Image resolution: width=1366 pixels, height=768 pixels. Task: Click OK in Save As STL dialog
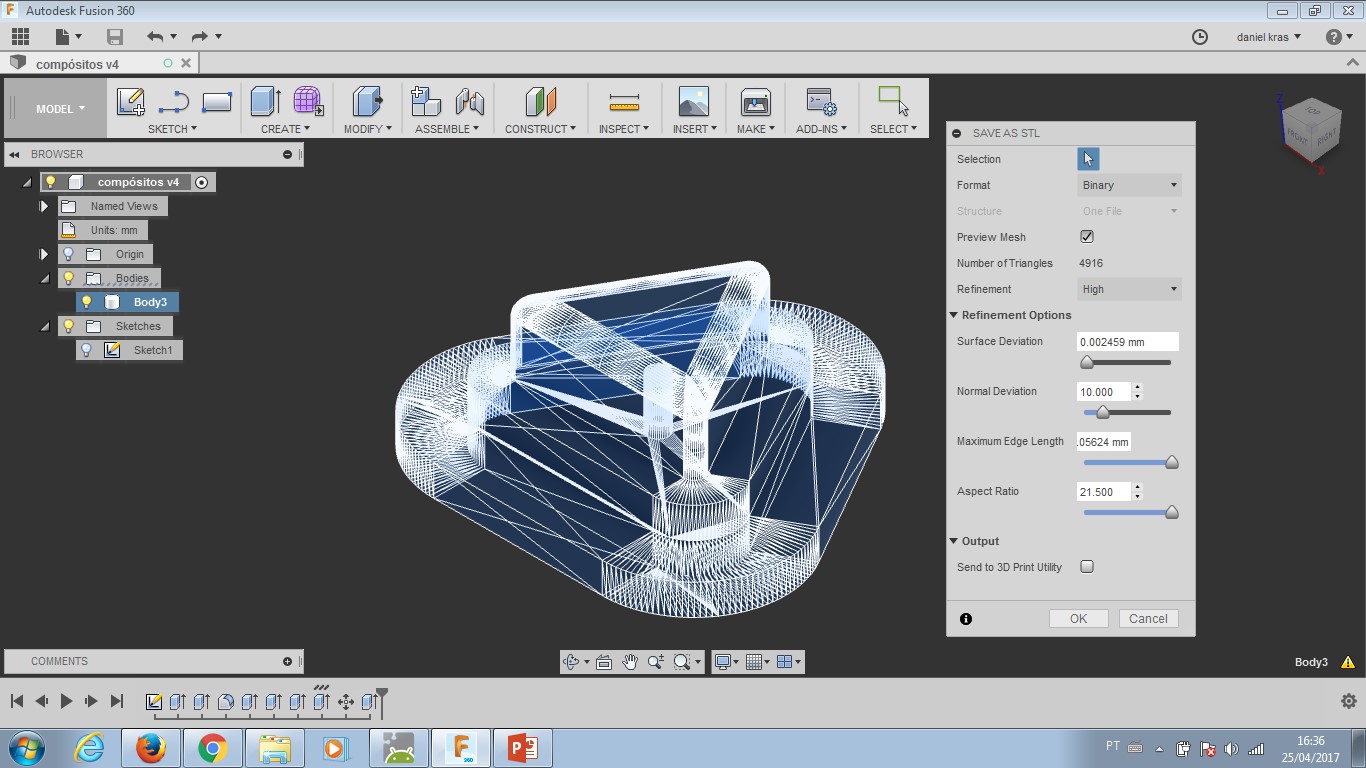point(1078,619)
